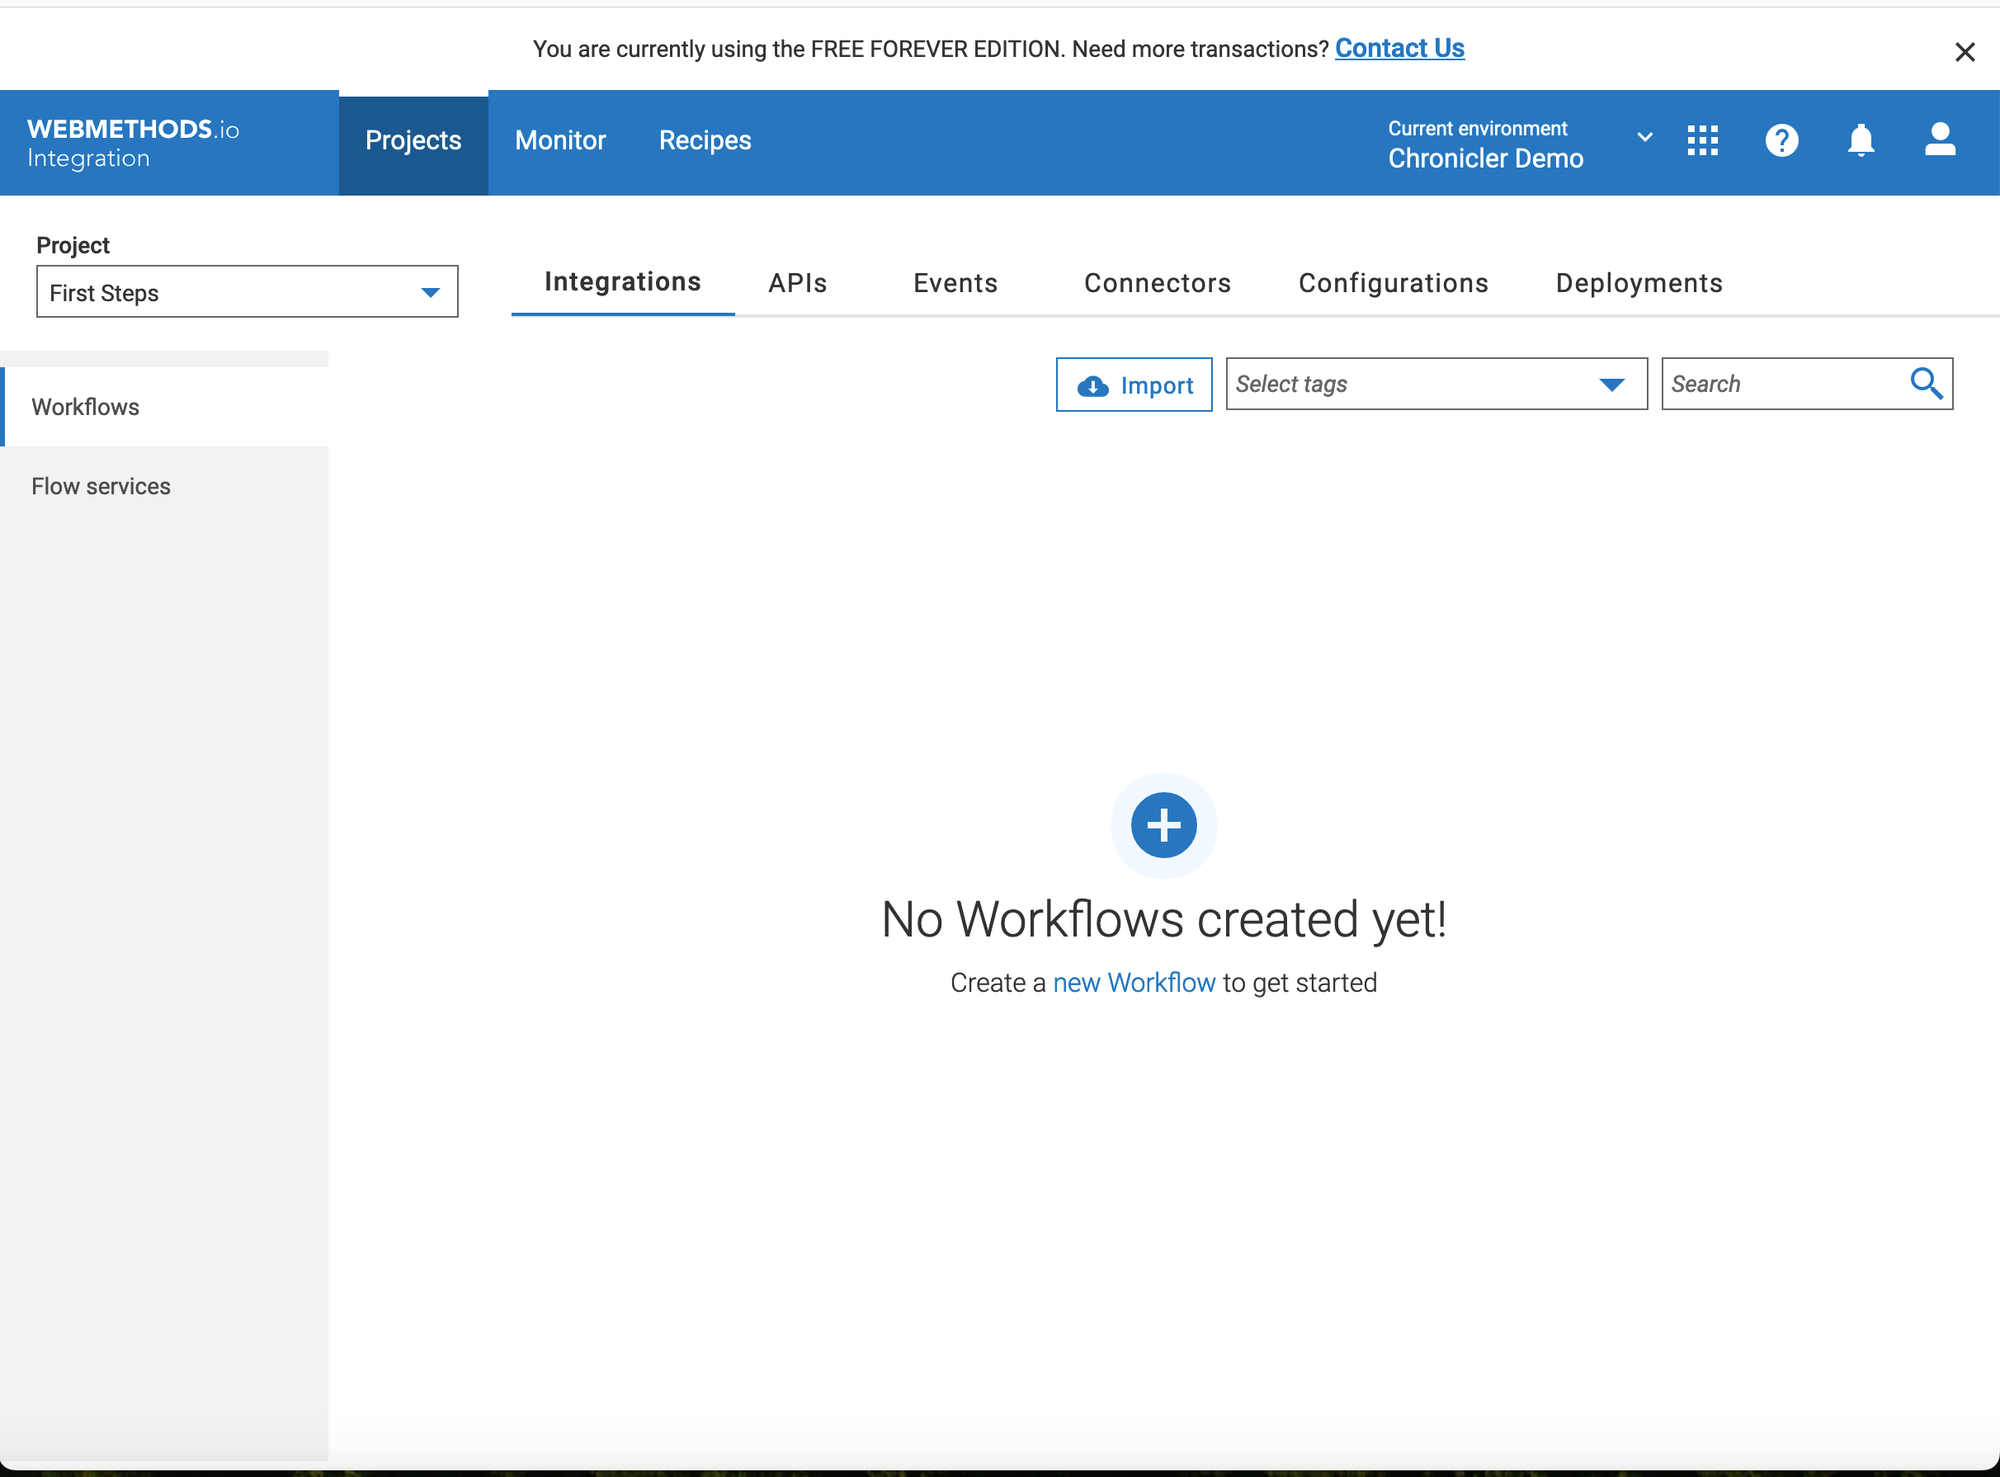Click the webMethods.io Integration logo
Screen dimensions: 2000x1477
click(133, 143)
